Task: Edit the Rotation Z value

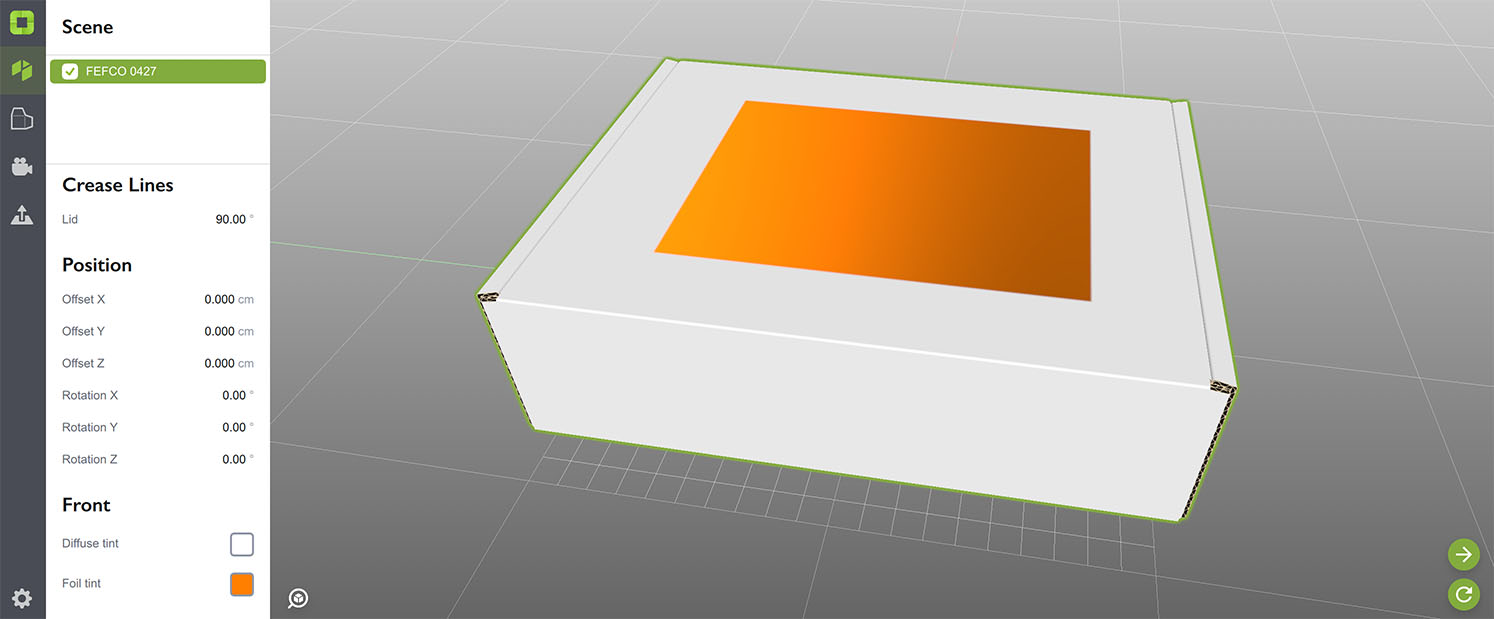Action: pos(233,459)
